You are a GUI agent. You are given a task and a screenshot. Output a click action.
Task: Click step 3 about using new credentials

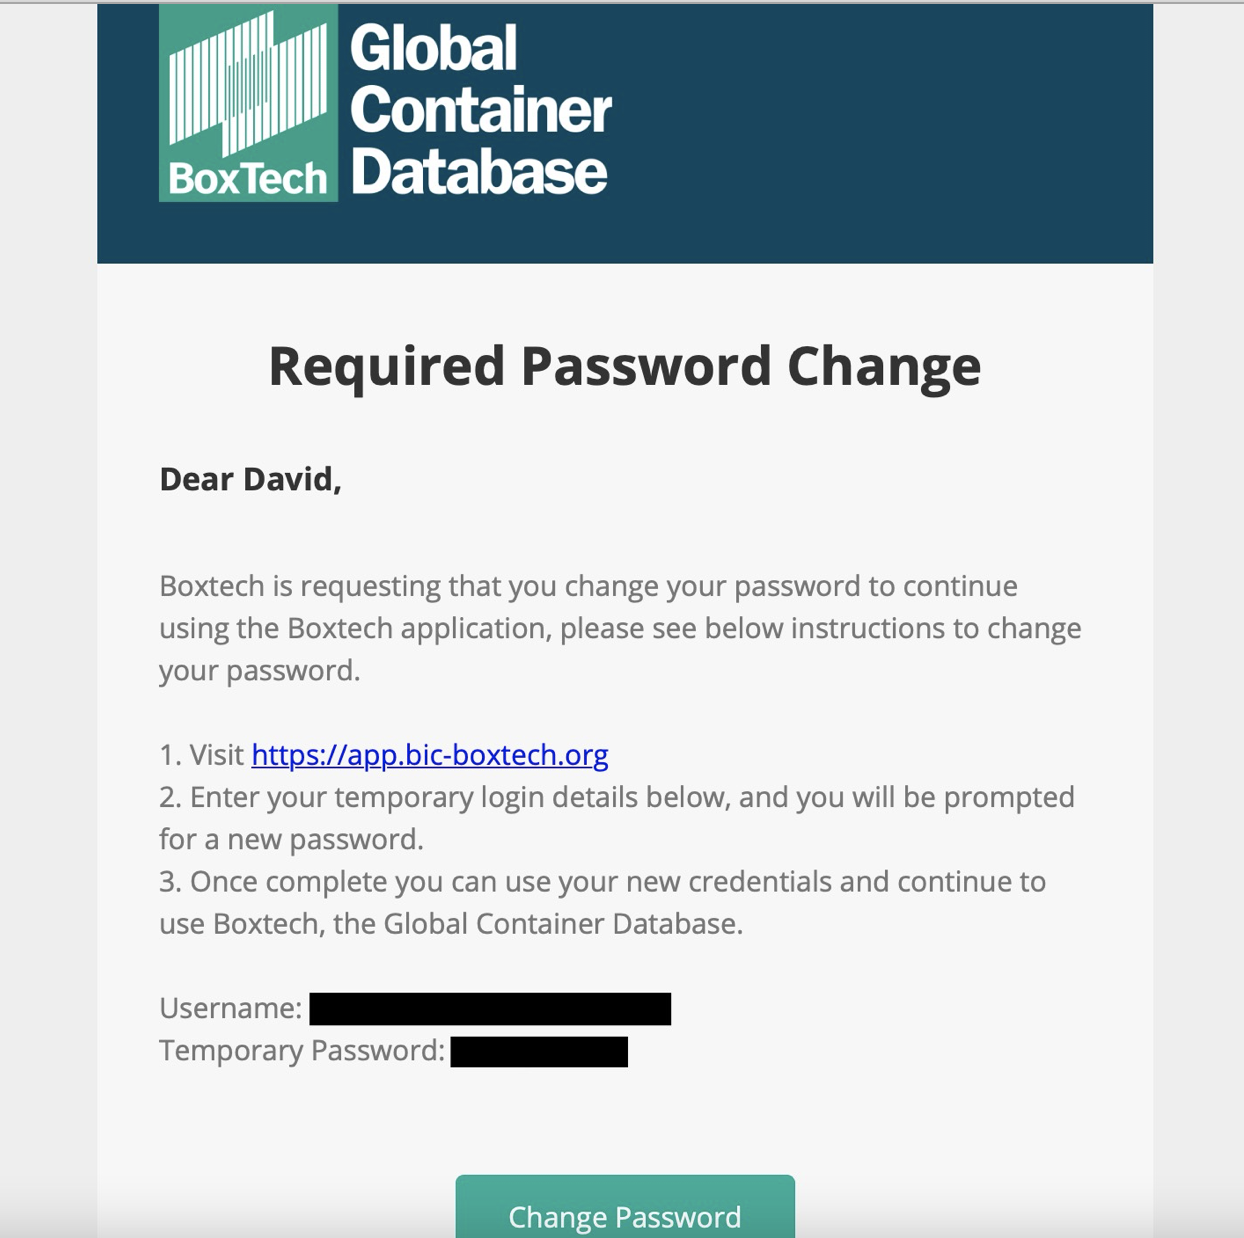(x=603, y=902)
